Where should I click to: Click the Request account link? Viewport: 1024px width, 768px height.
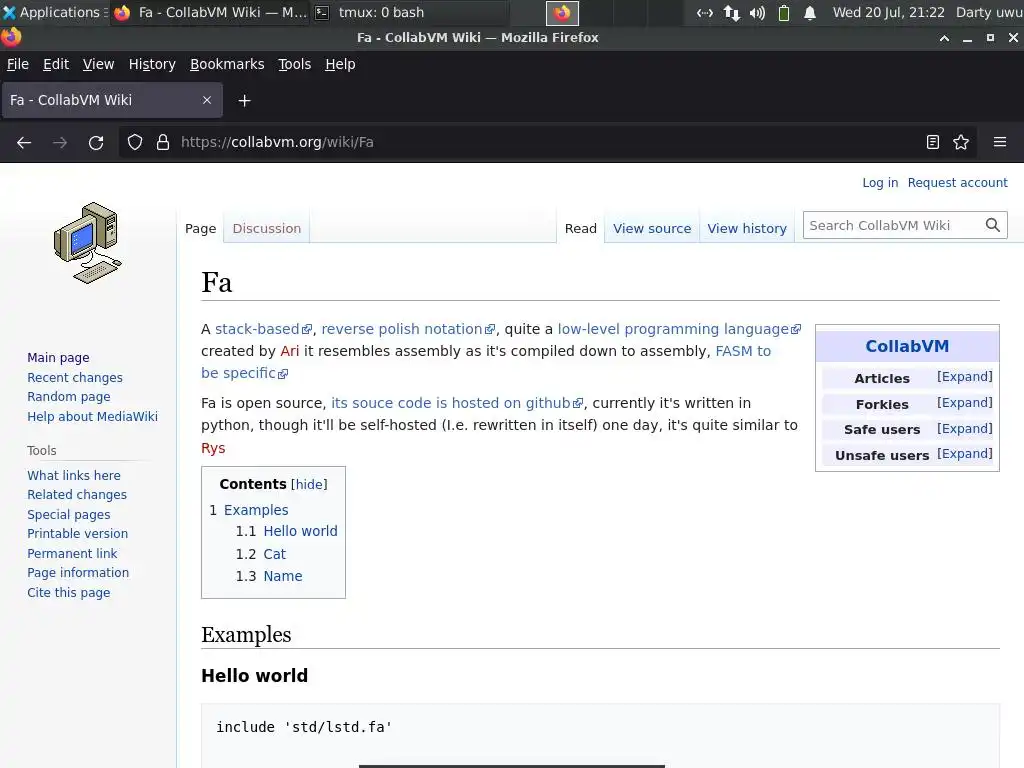pyautogui.click(x=957, y=183)
